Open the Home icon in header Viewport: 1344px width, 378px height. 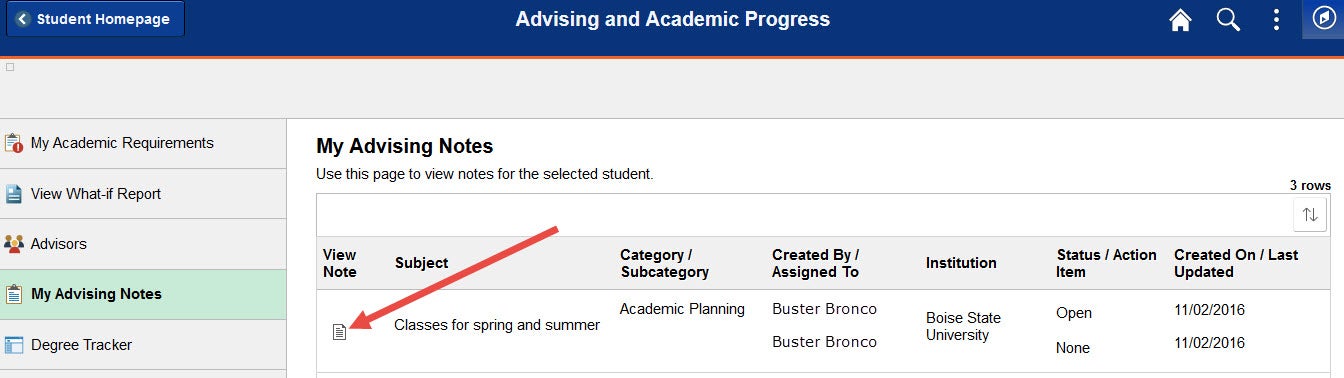tap(1180, 20)
